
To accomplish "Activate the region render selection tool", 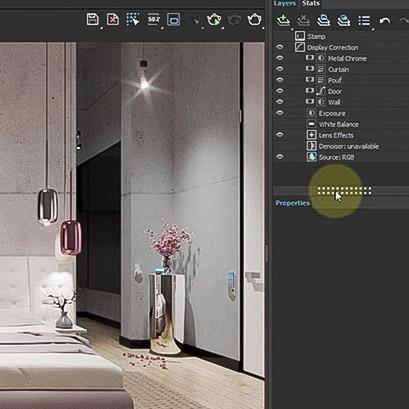I will (x=133, y=19).
